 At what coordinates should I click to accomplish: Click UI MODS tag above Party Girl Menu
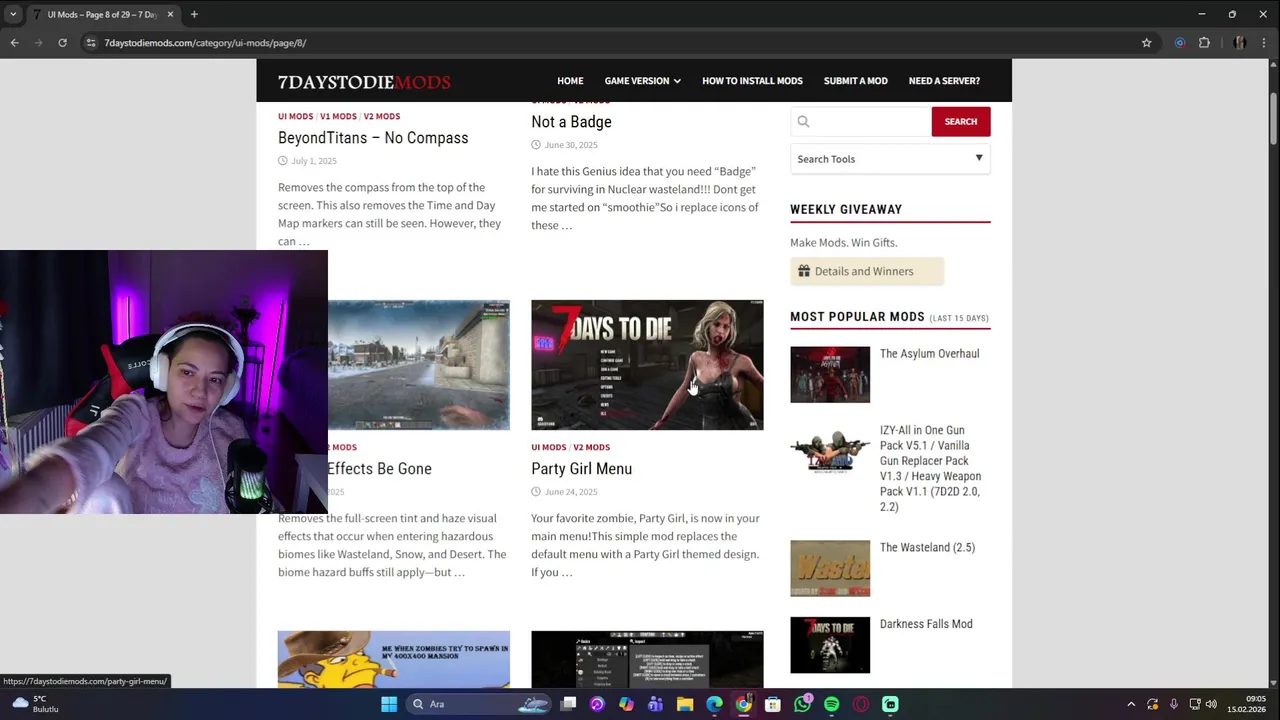pos(548,447)
